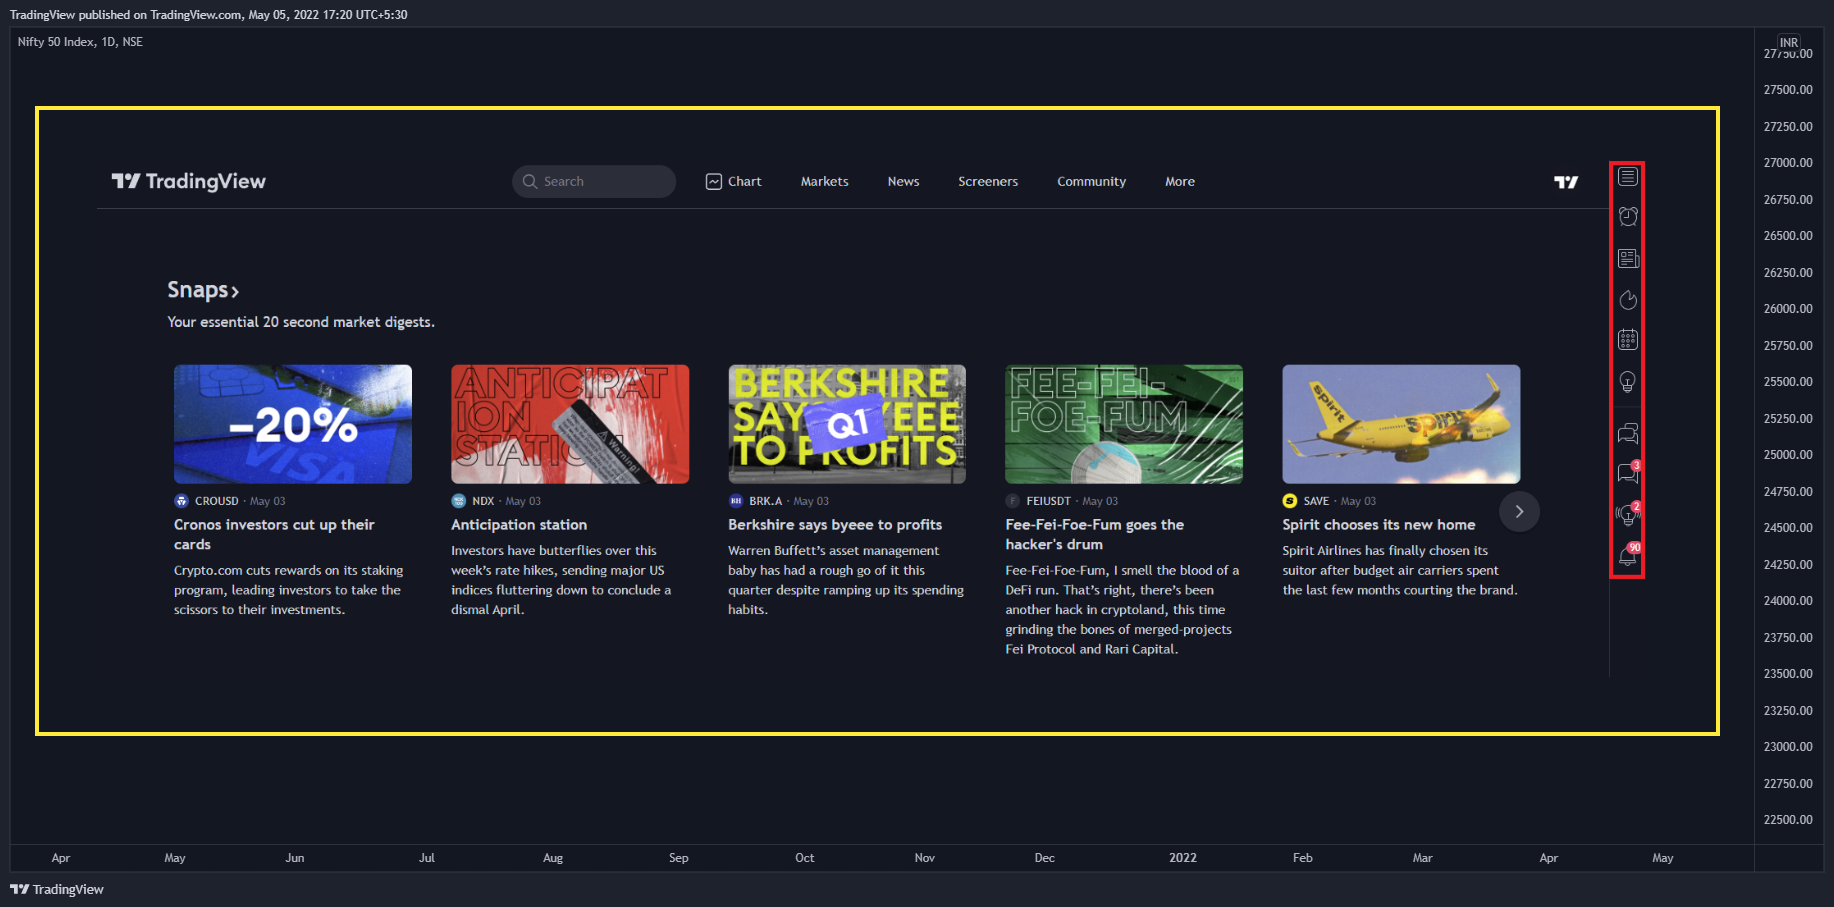Click the NDX ticker label
Screen dimensions: 1834x907
[x=483, y=501]
